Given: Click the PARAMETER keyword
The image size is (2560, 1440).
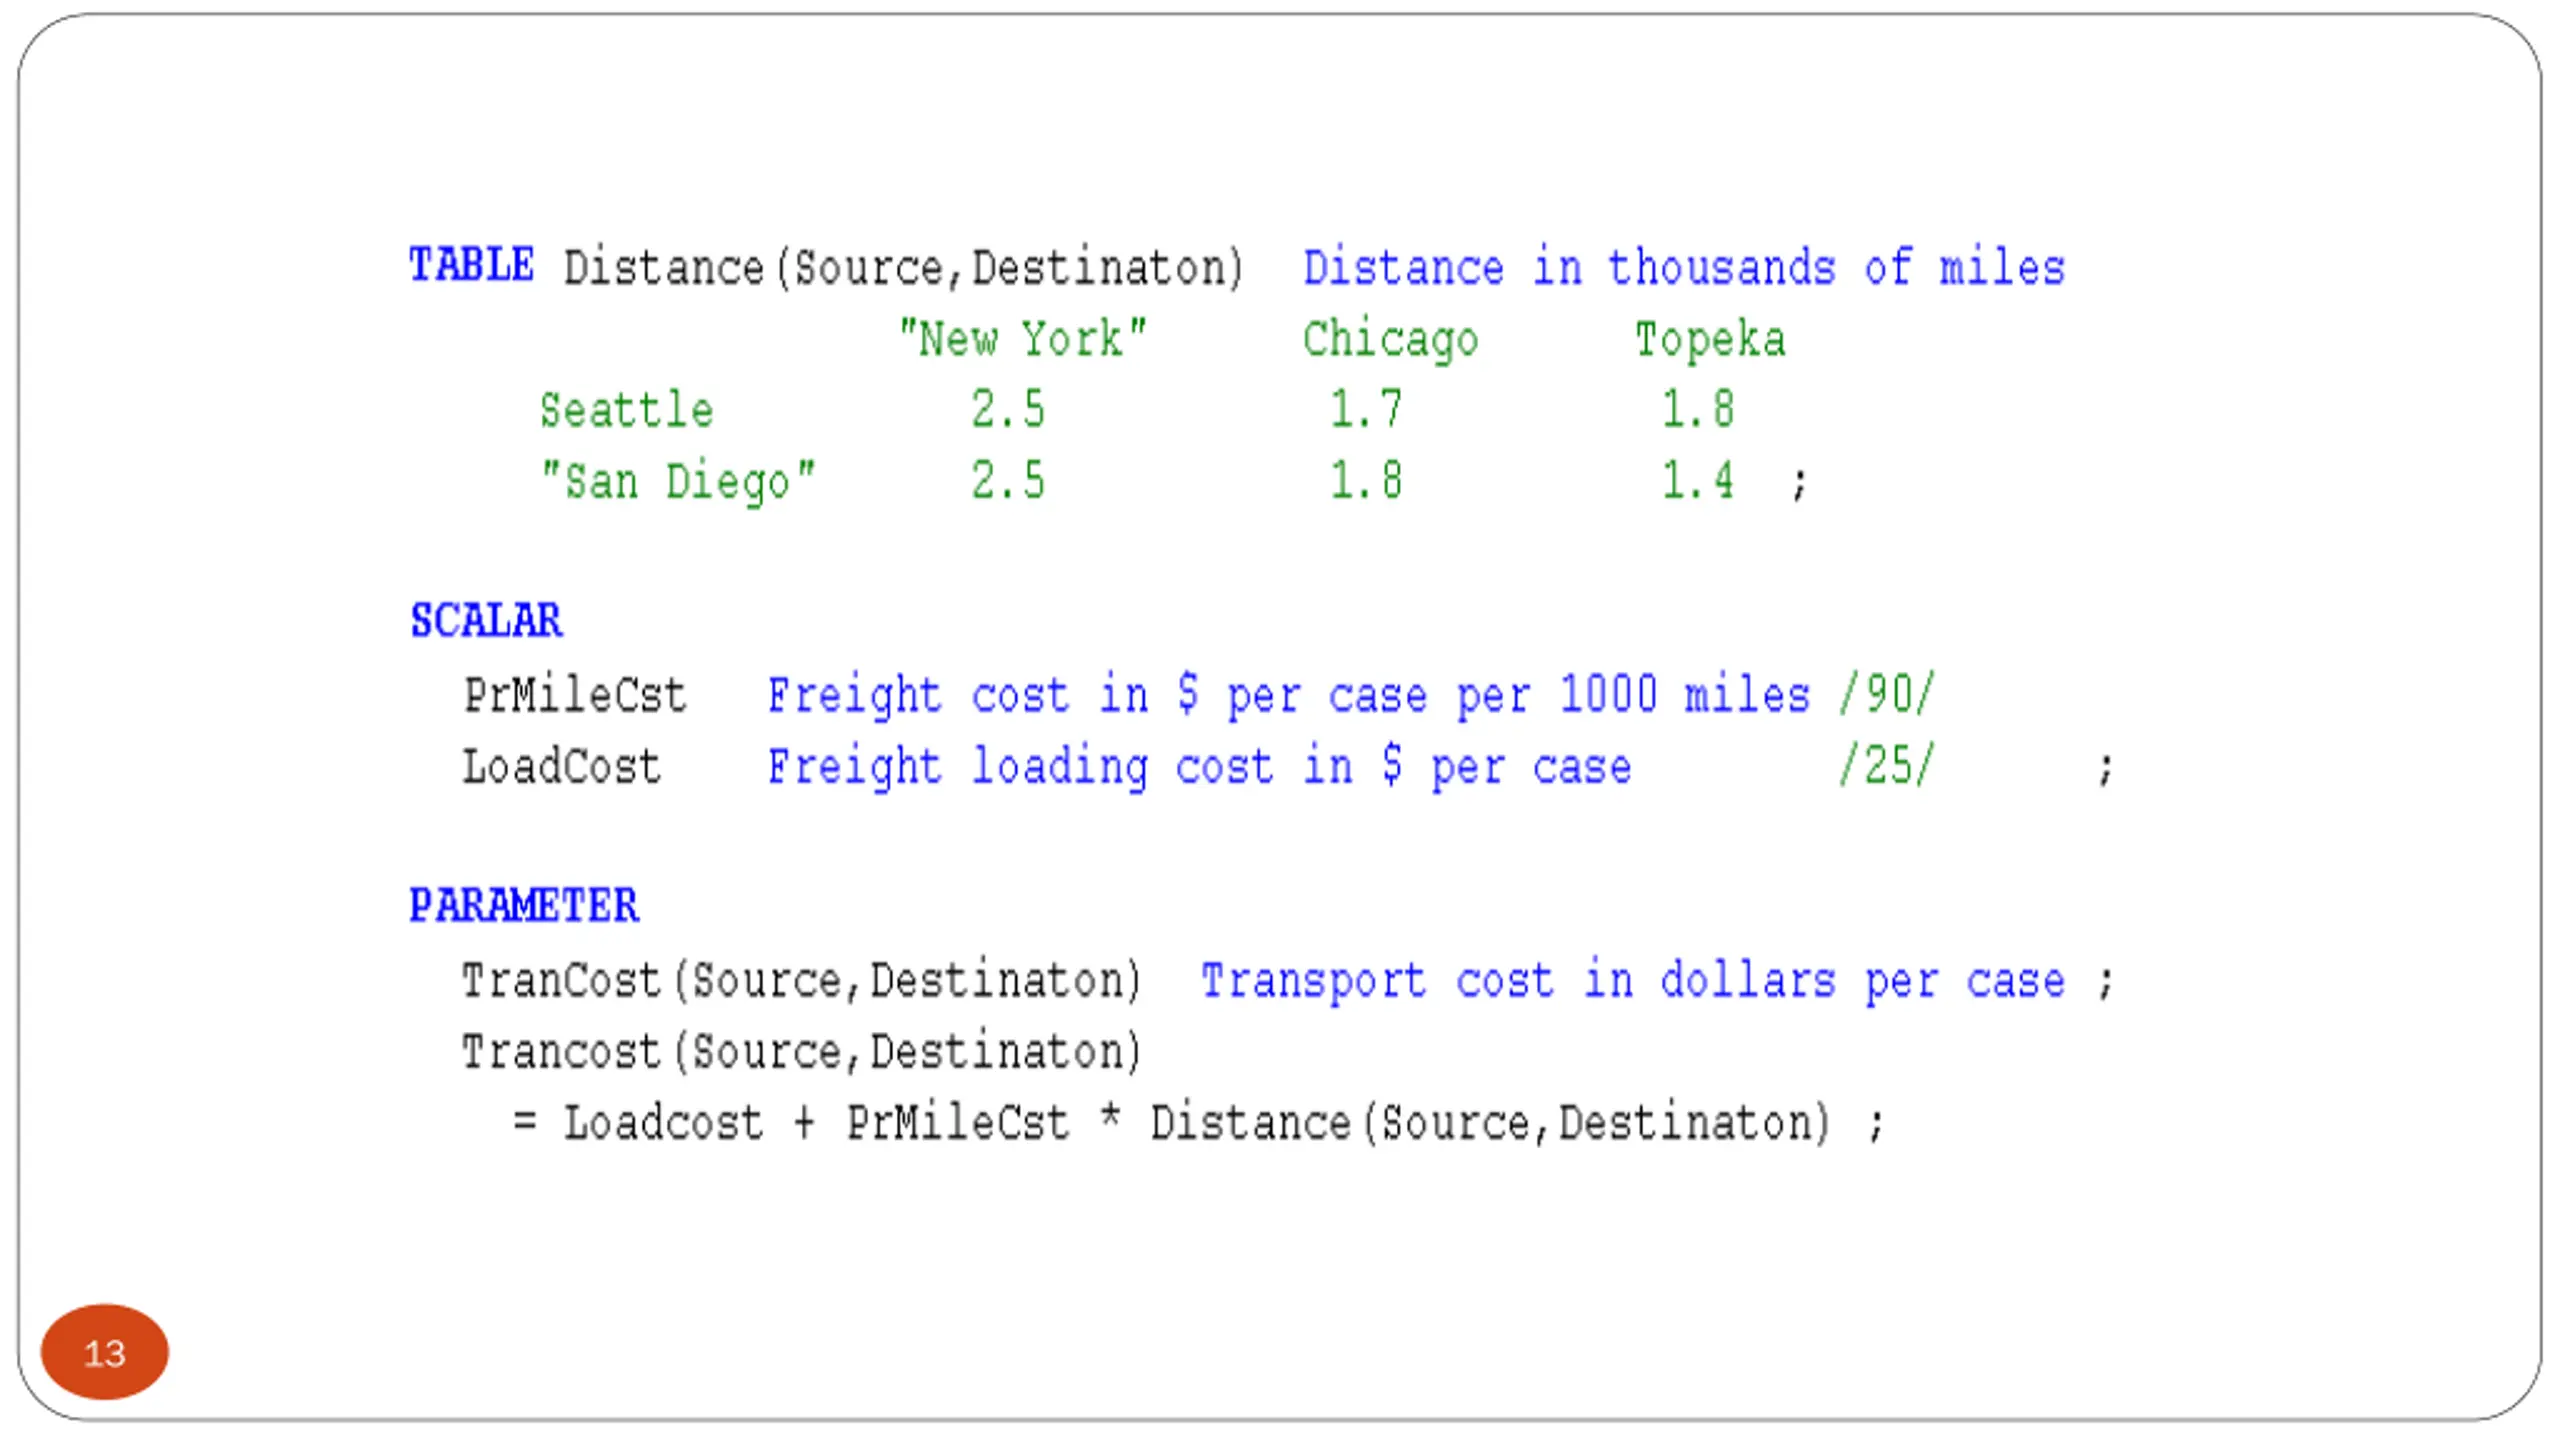Looking at the screenshot, I should pyautogui.click(x=523, y=905).
